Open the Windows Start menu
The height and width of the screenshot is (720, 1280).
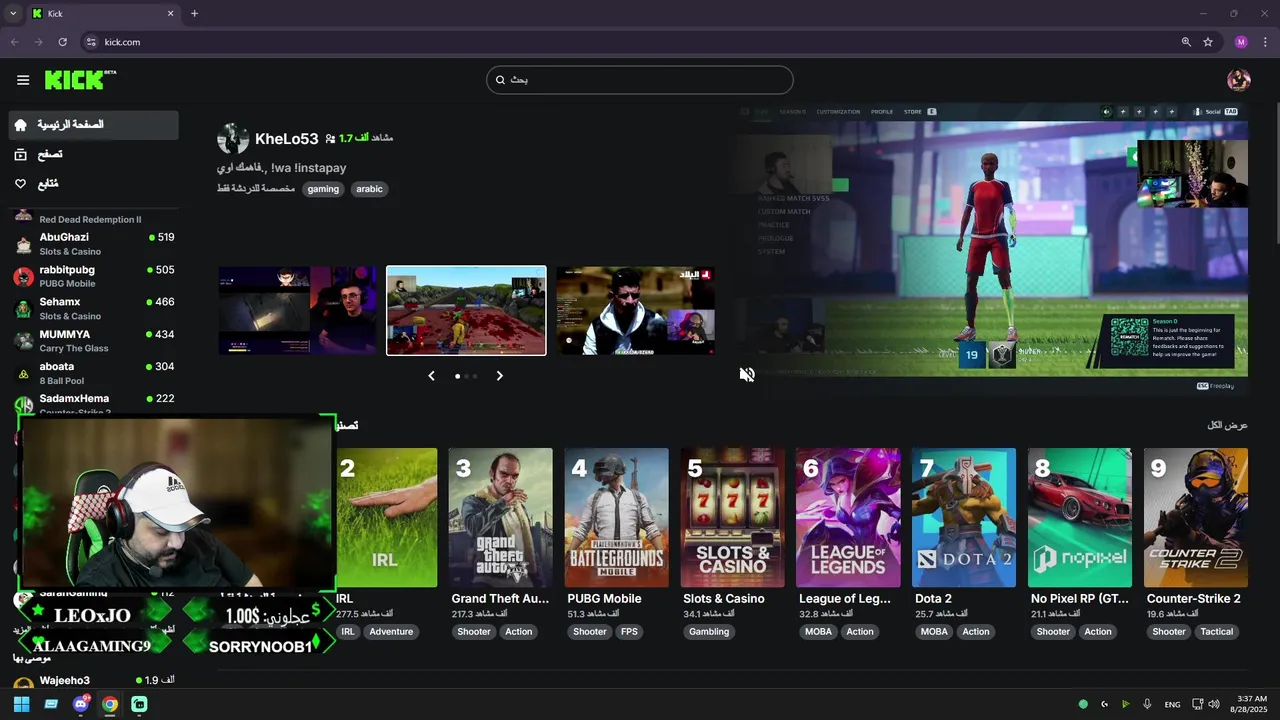[21, 704]
